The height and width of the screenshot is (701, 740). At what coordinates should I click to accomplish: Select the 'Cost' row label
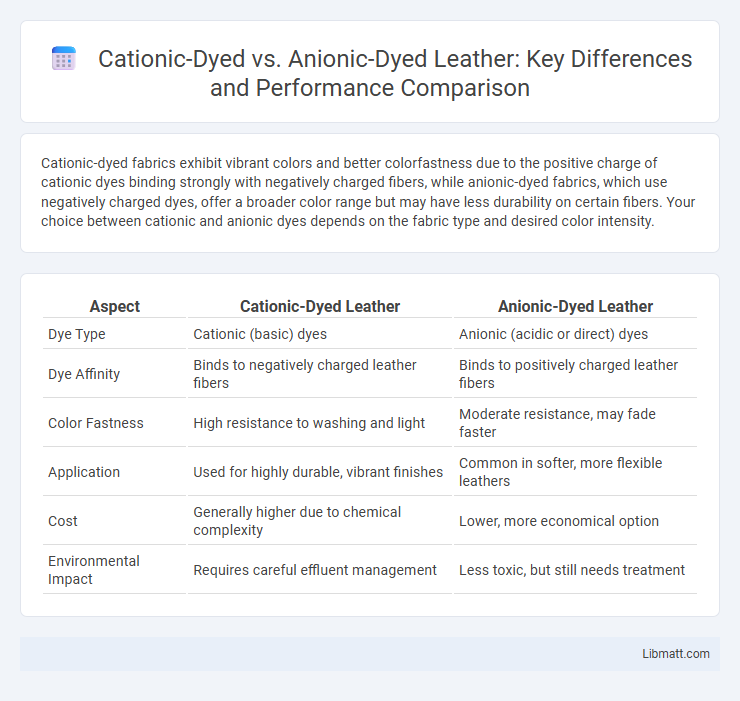pyautogui.click(x=63, y=521)
